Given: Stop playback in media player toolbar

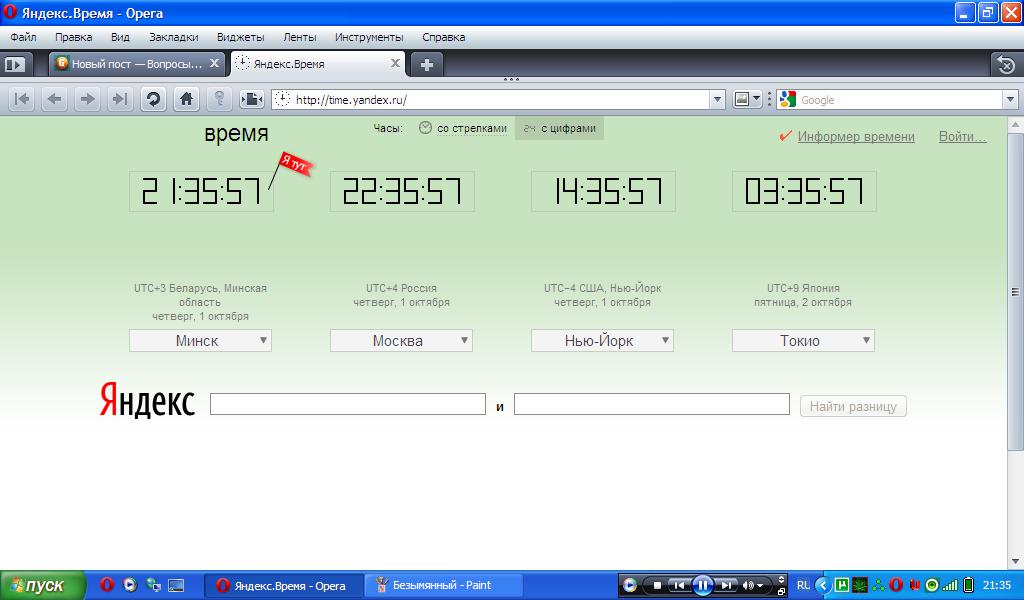Looking at the screenshot, I should [x=657, y=586].
